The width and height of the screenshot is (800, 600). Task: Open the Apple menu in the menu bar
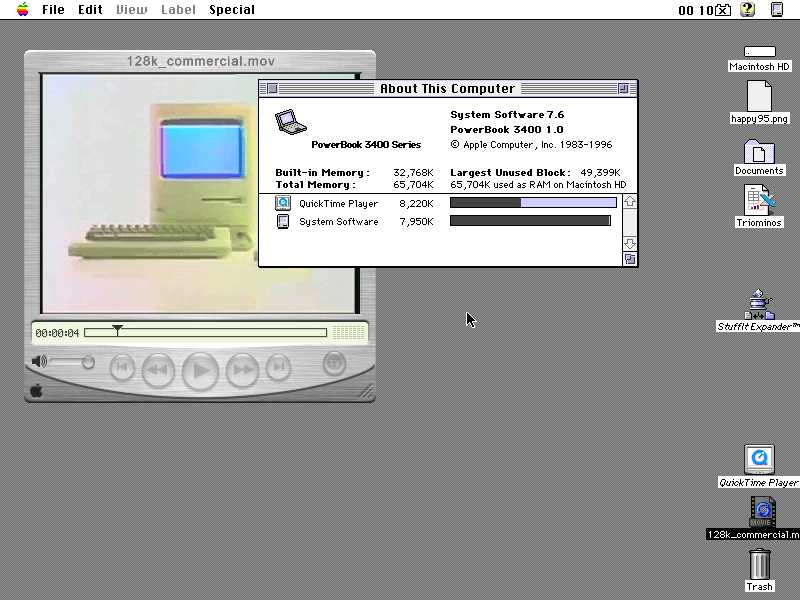click(22, 10)
